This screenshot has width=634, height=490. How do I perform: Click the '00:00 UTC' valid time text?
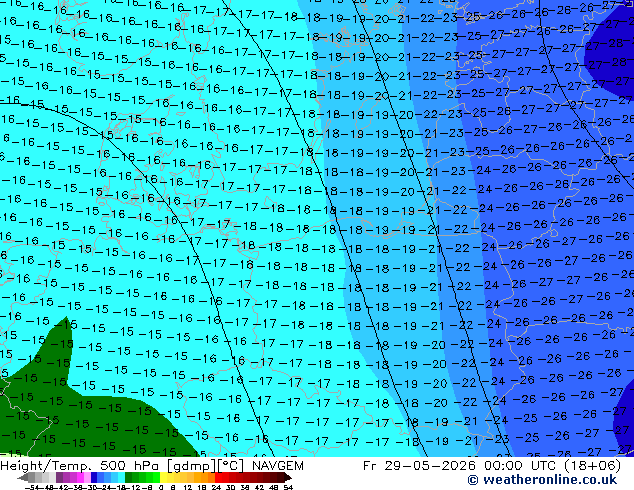tap(522, 466)
